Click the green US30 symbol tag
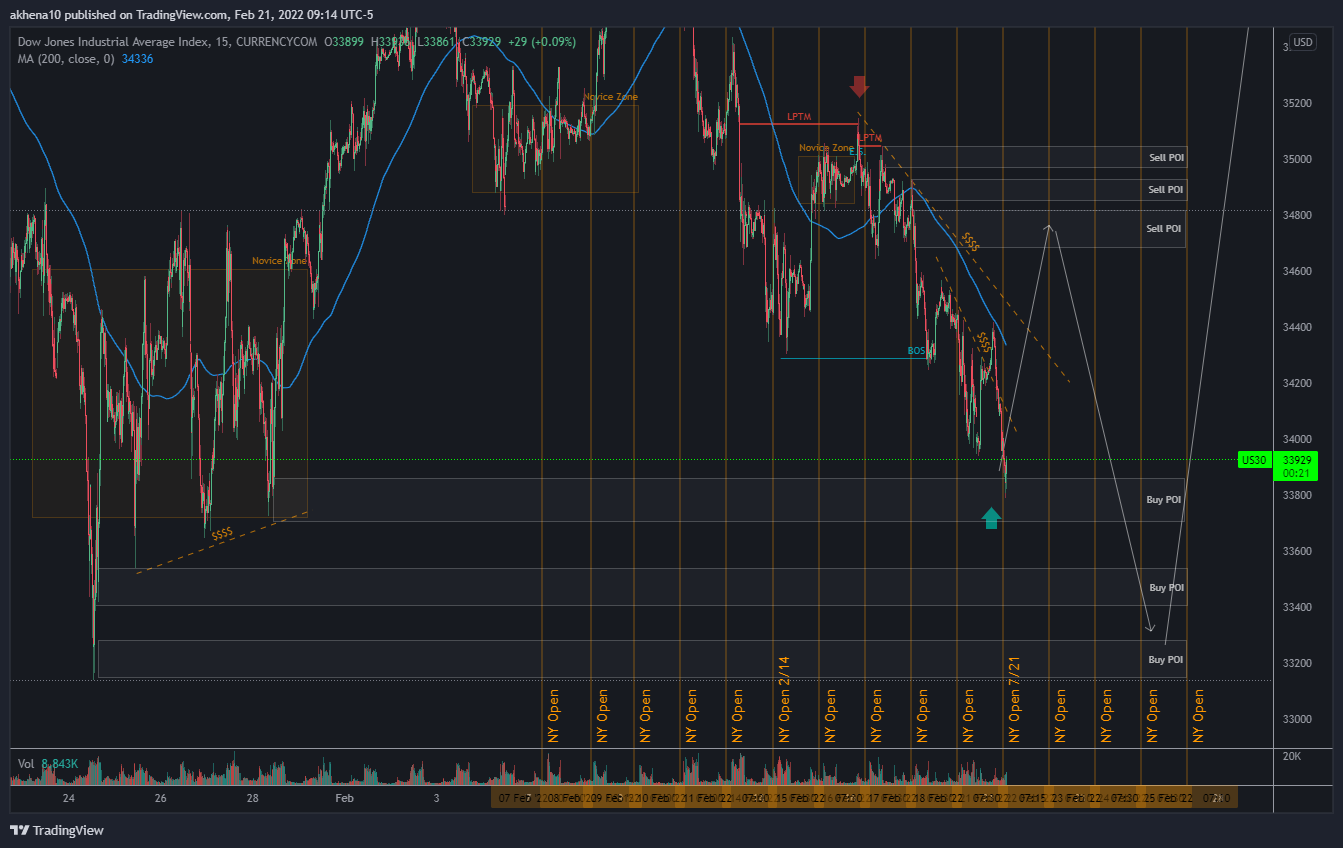Image resolution: width=1343 pixels, height=848 pixels. pyautogui.click(x=1252, y=460)
